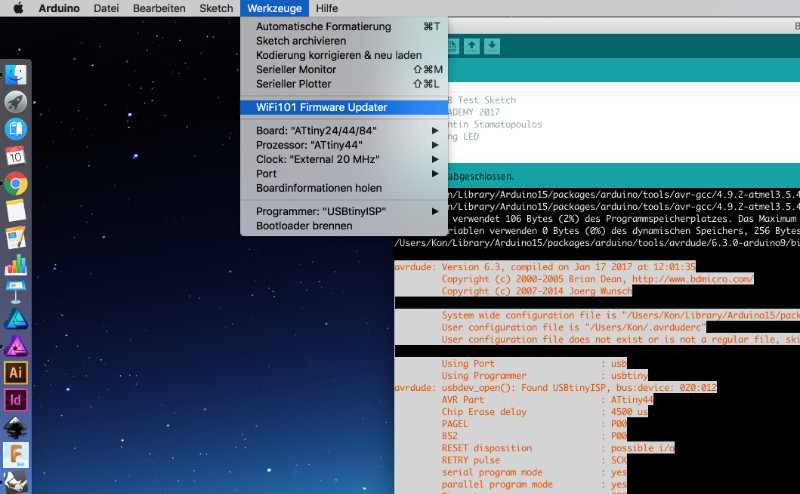Launch Affinity Designer from the dock
This screenshot has width=800, height=494.
point(16,319)
